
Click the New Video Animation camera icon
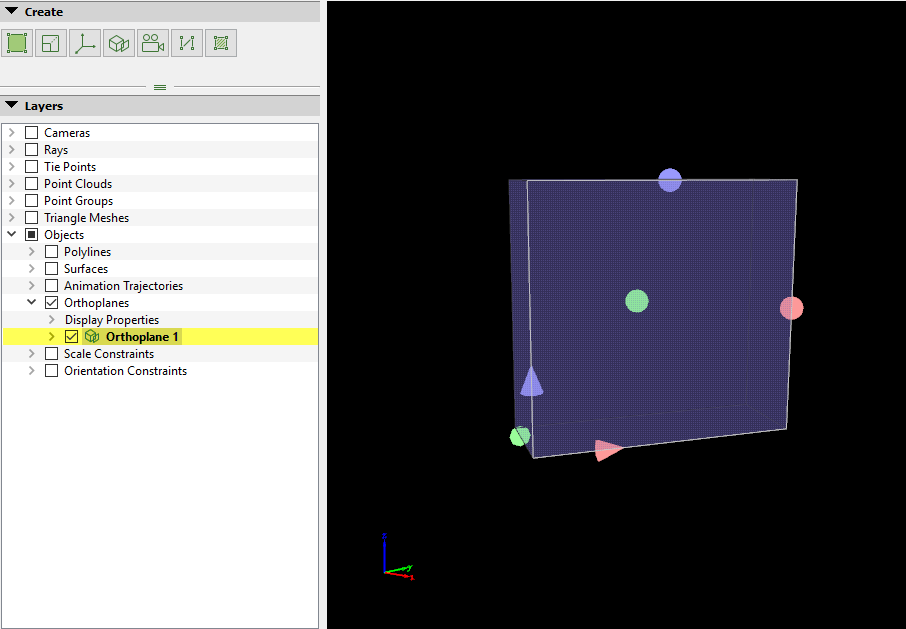(153, 43)
